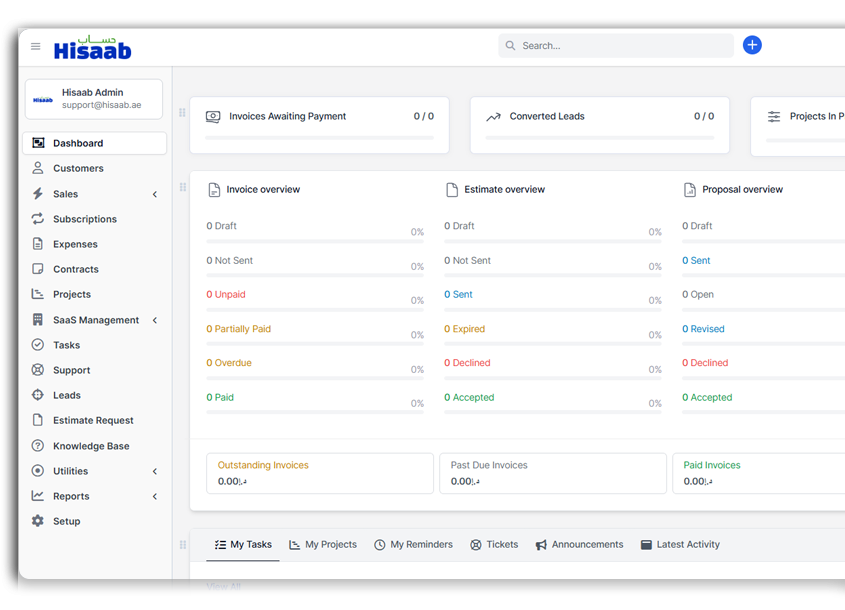Expand the Utilities submenu arrow
Viewport: 845px width, 610px height.
point(155,471)
